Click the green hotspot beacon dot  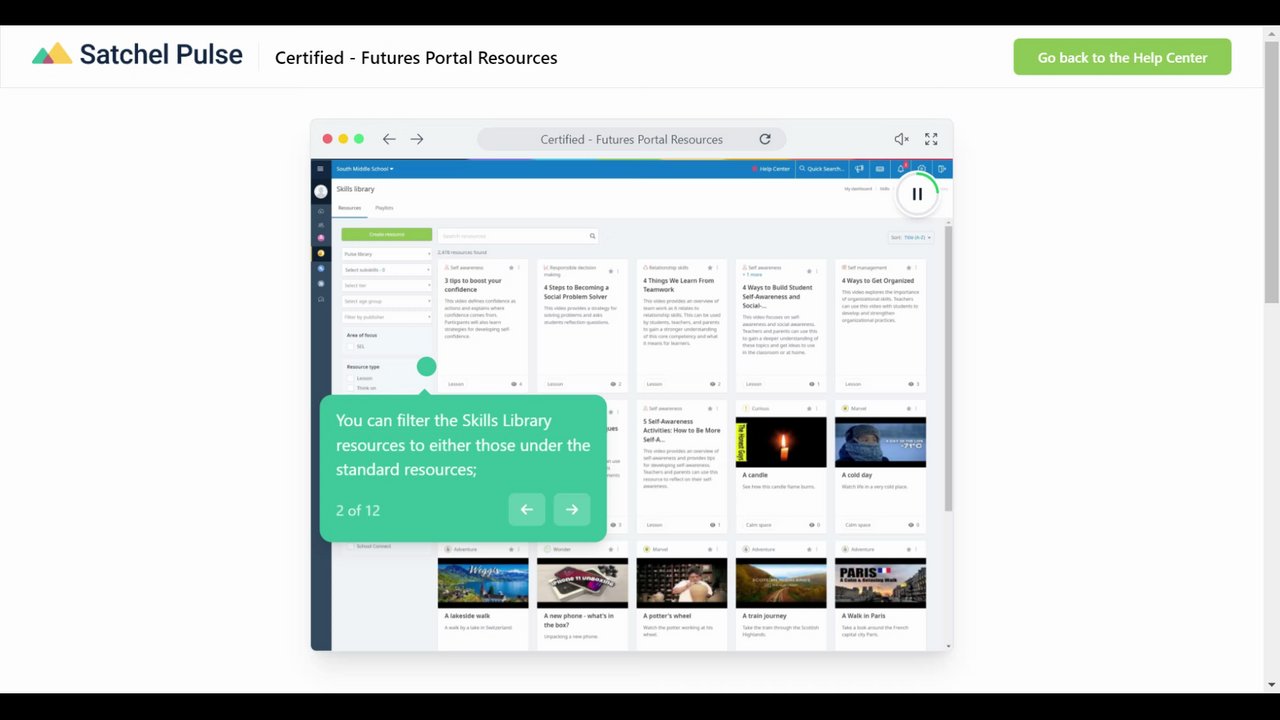(427, 367)
